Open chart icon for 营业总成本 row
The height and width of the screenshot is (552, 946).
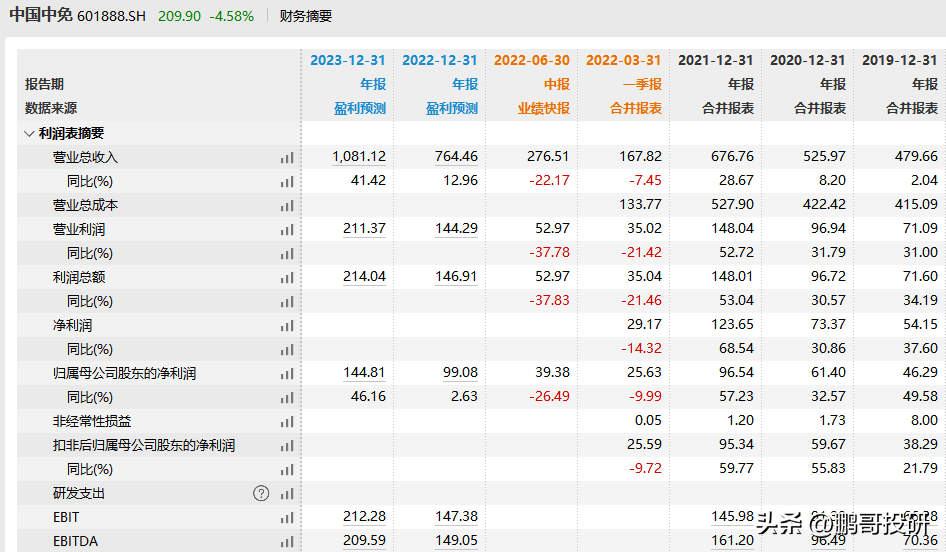tap(287, 206)
